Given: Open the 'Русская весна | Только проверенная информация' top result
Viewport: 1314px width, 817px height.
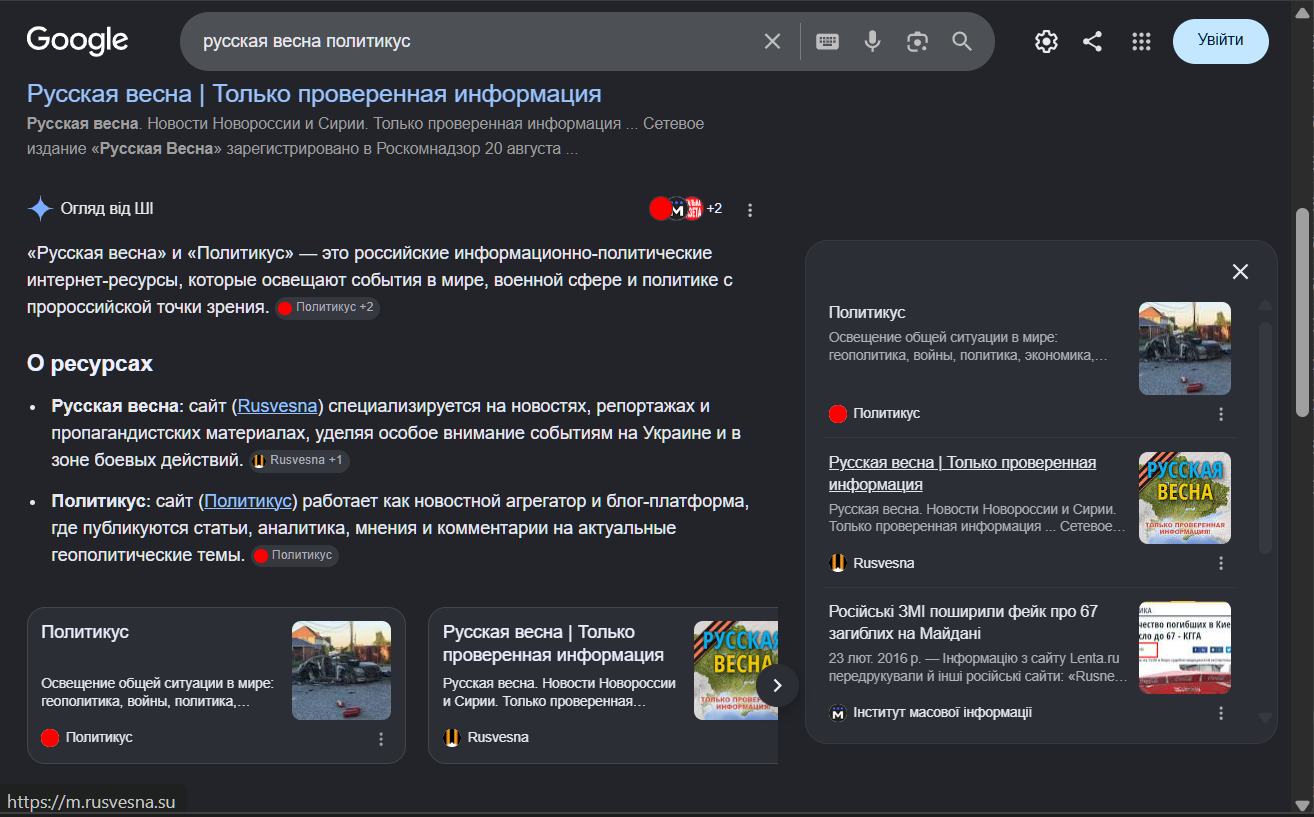Looking at the screenshot, I should tap(314, 94).
